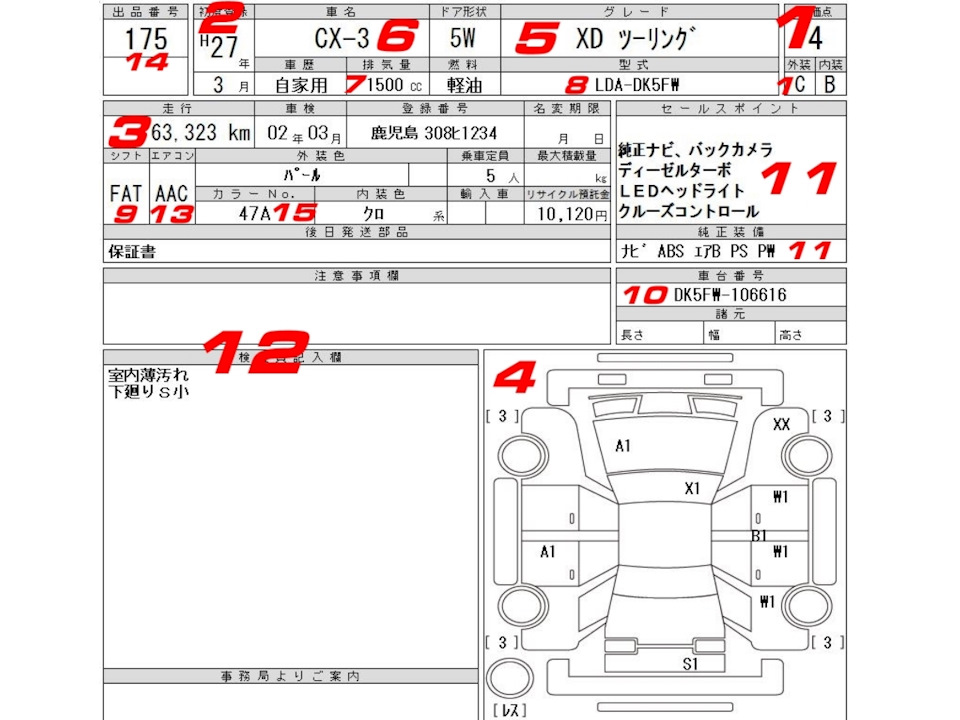Click the 事務局よりご案内 header

pyautogui.click(x=291, y=676)
